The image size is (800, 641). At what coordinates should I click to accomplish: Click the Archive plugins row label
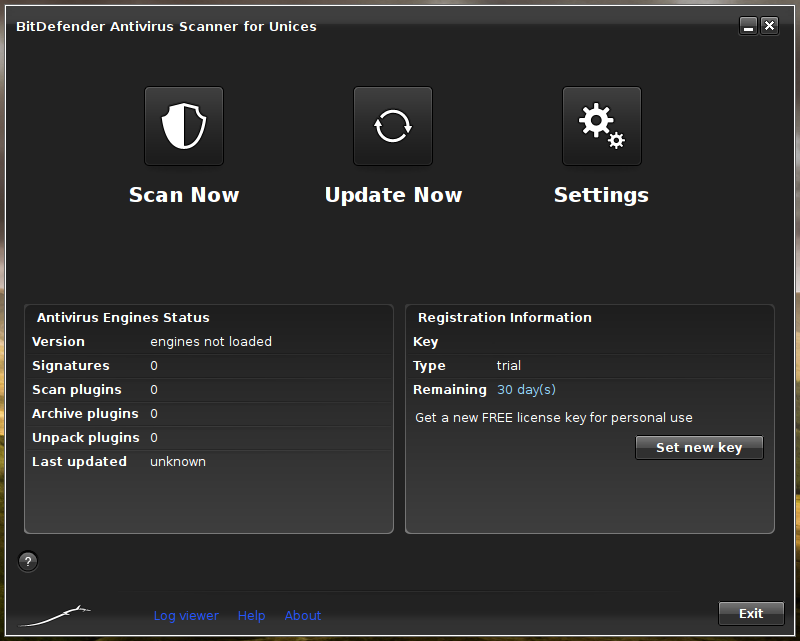pos(85,414)
